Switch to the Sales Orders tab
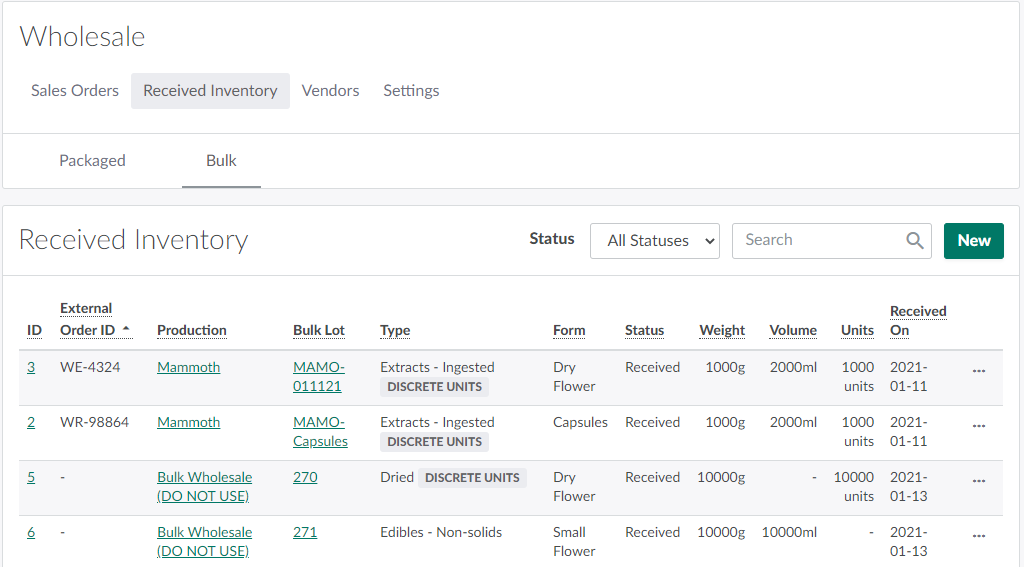1024x567 pixels. click(75, 91)
